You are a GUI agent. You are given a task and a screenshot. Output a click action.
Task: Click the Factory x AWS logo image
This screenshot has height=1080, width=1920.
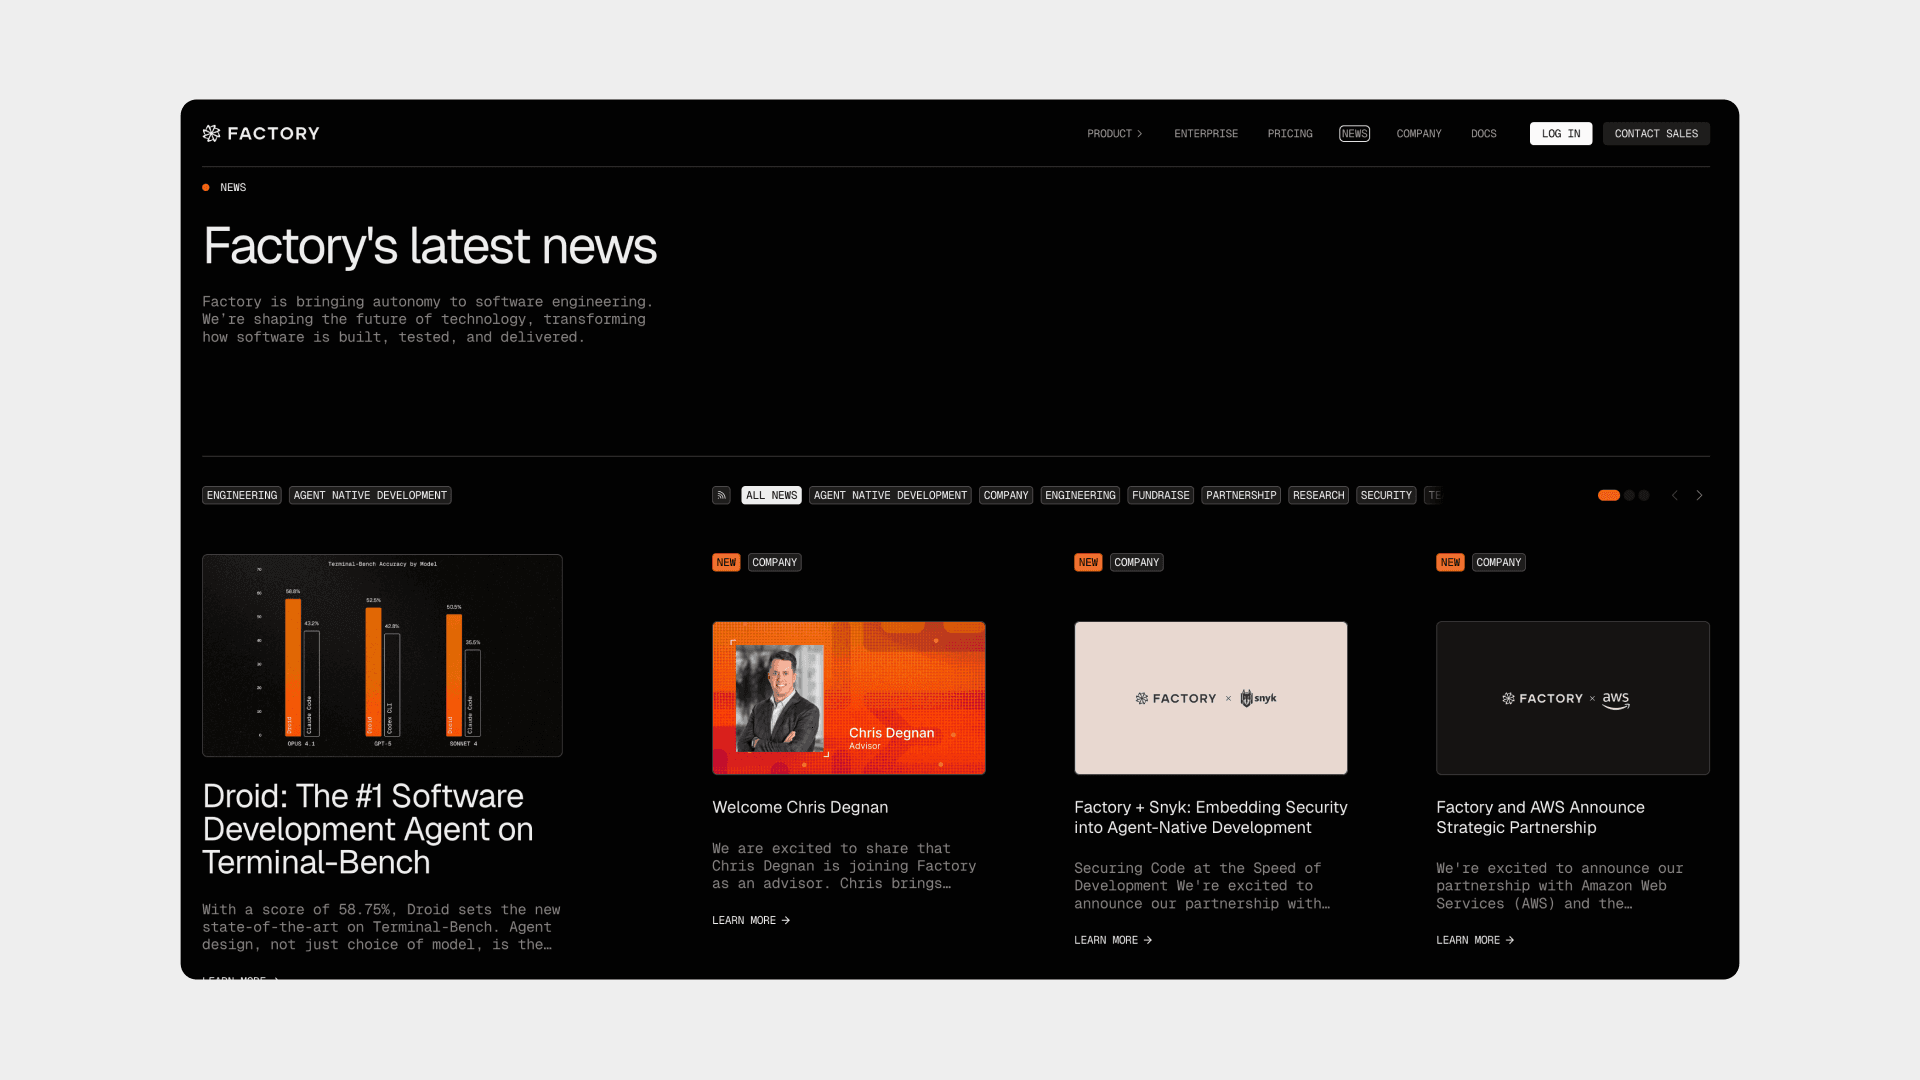coord(1572,698)
